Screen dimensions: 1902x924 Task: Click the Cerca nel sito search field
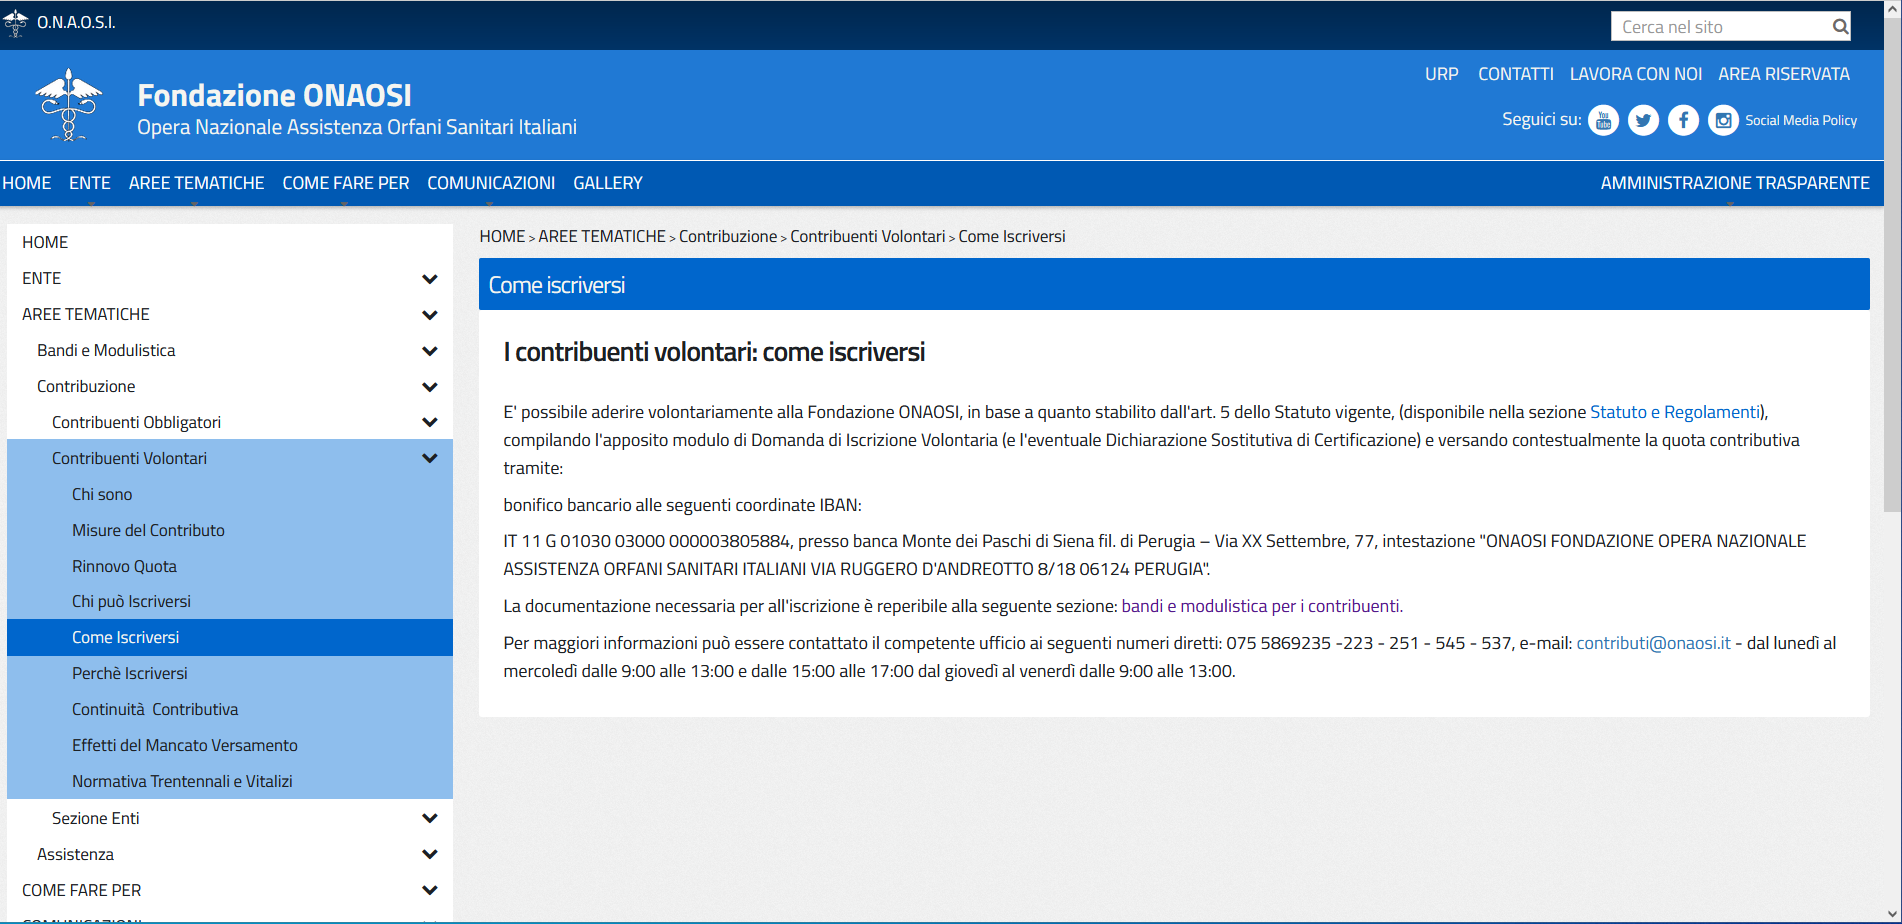click(x=1720, y=27)
